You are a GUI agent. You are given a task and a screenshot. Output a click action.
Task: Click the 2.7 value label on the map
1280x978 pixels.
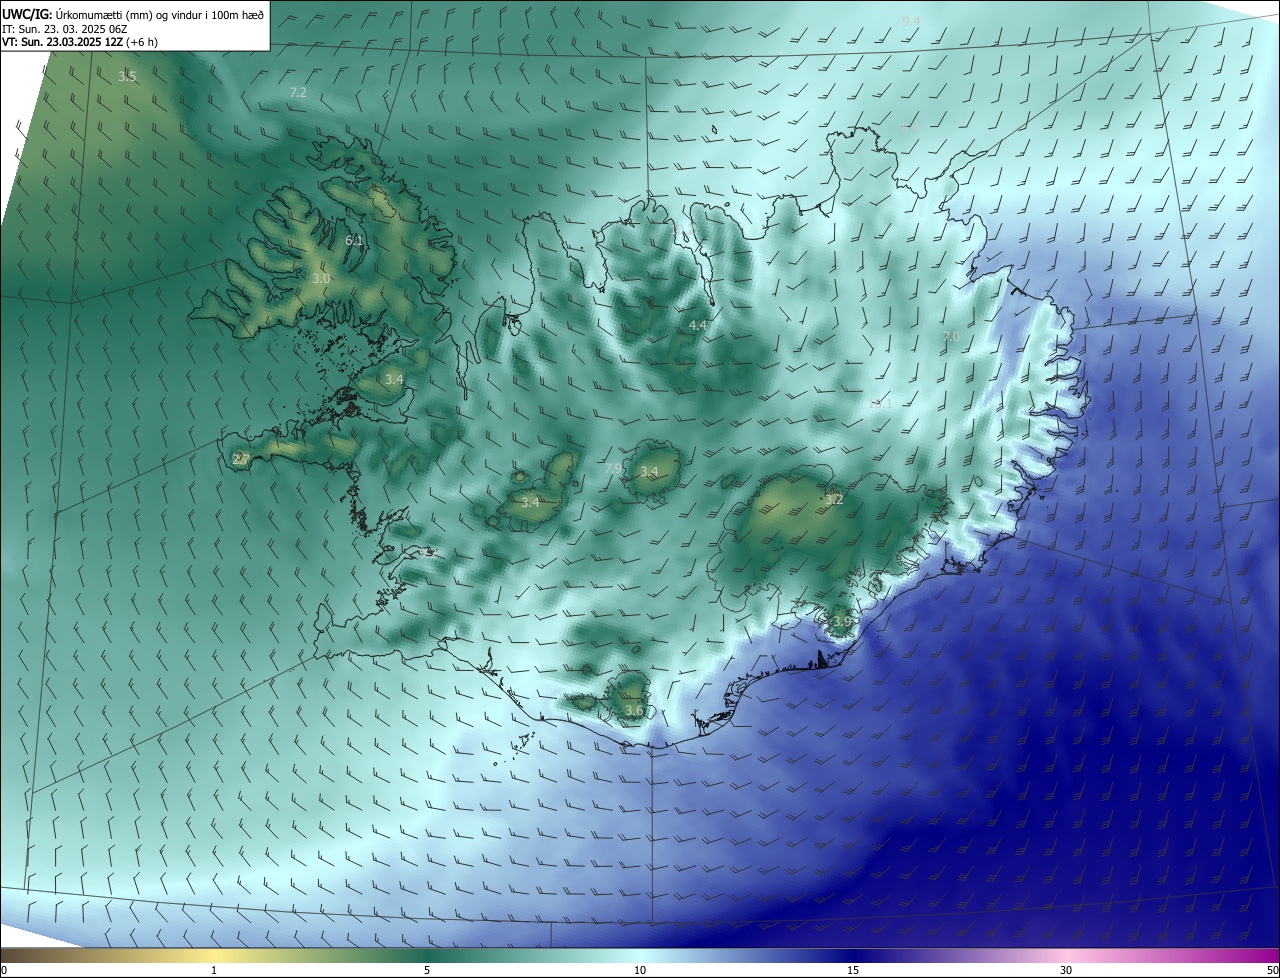[241, 460]
